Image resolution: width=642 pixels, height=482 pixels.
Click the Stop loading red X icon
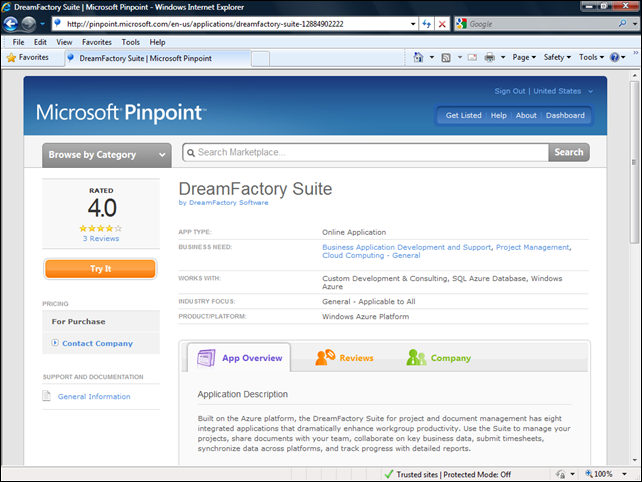coord(442,24)
